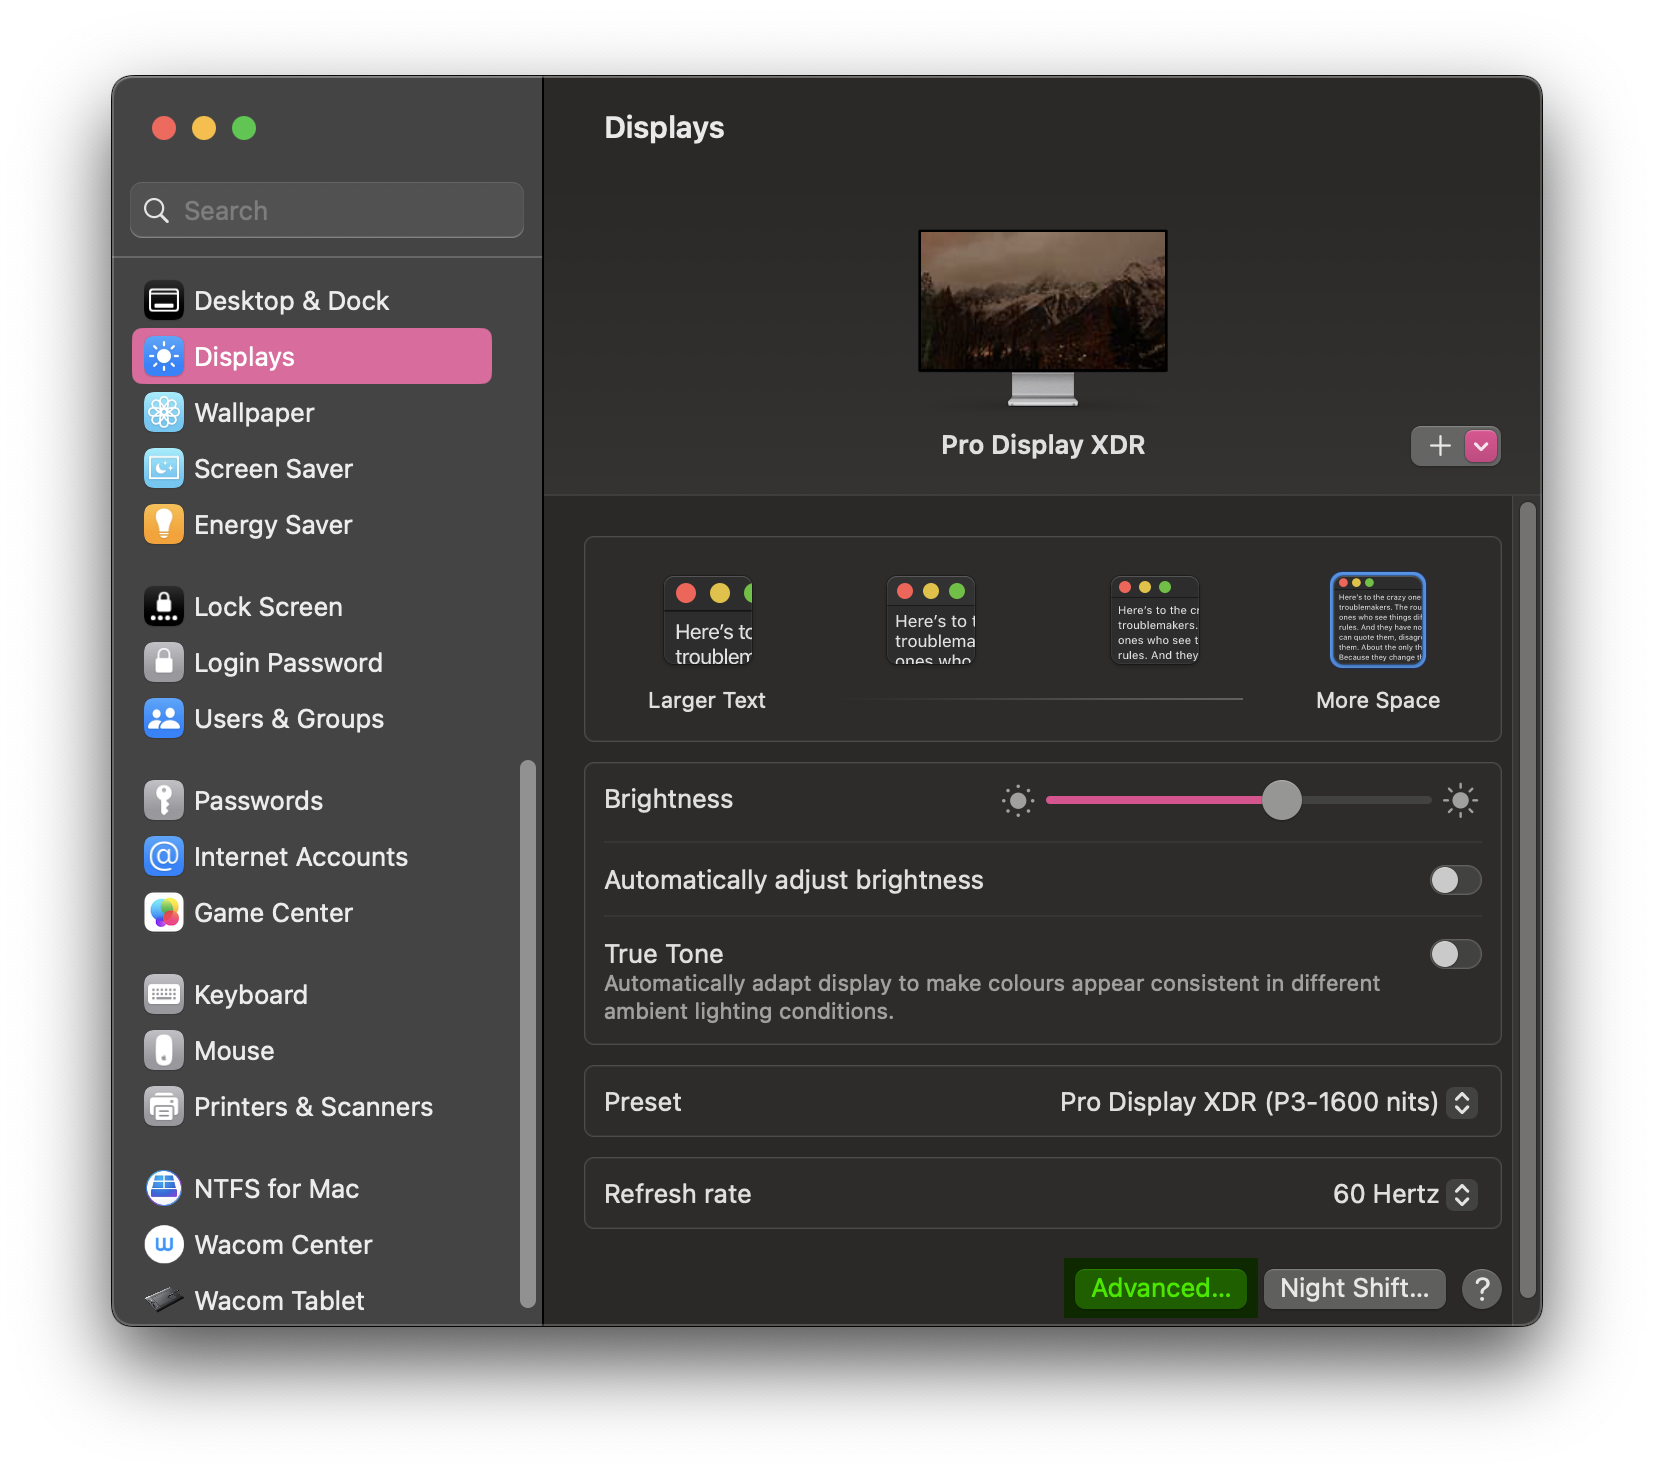Open Printers & Scanners settings
This screenshot has height=1474, width=1654.
point(311,1106)
